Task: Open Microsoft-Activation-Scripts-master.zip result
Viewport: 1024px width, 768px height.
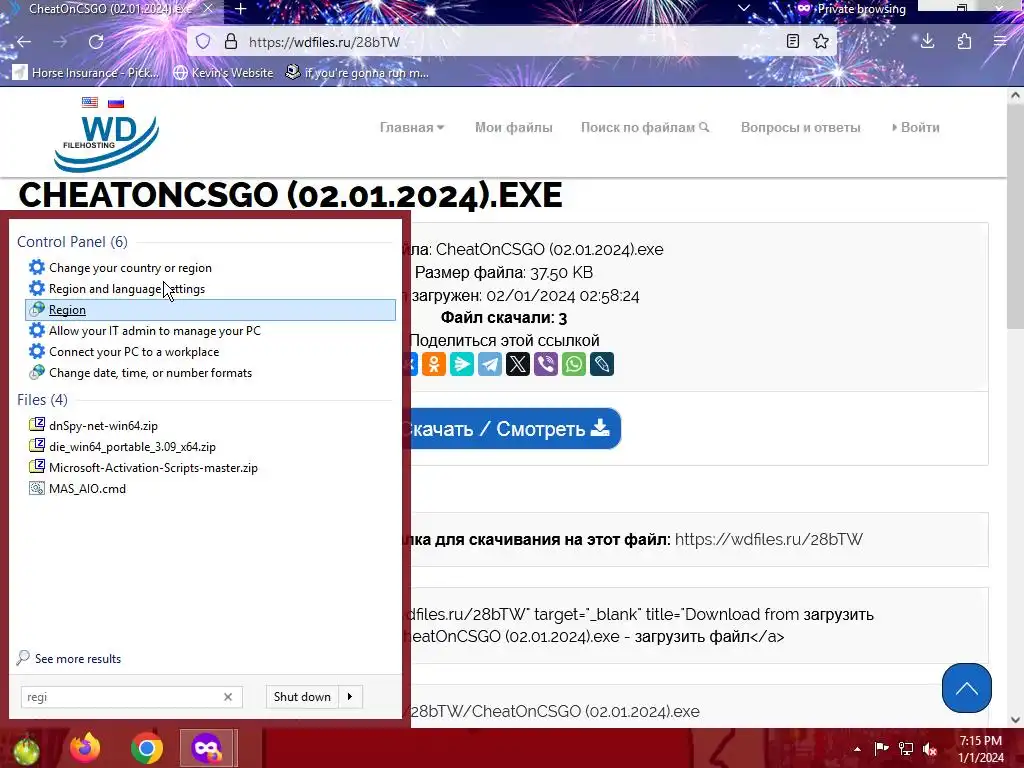Action: coord(210,468)
